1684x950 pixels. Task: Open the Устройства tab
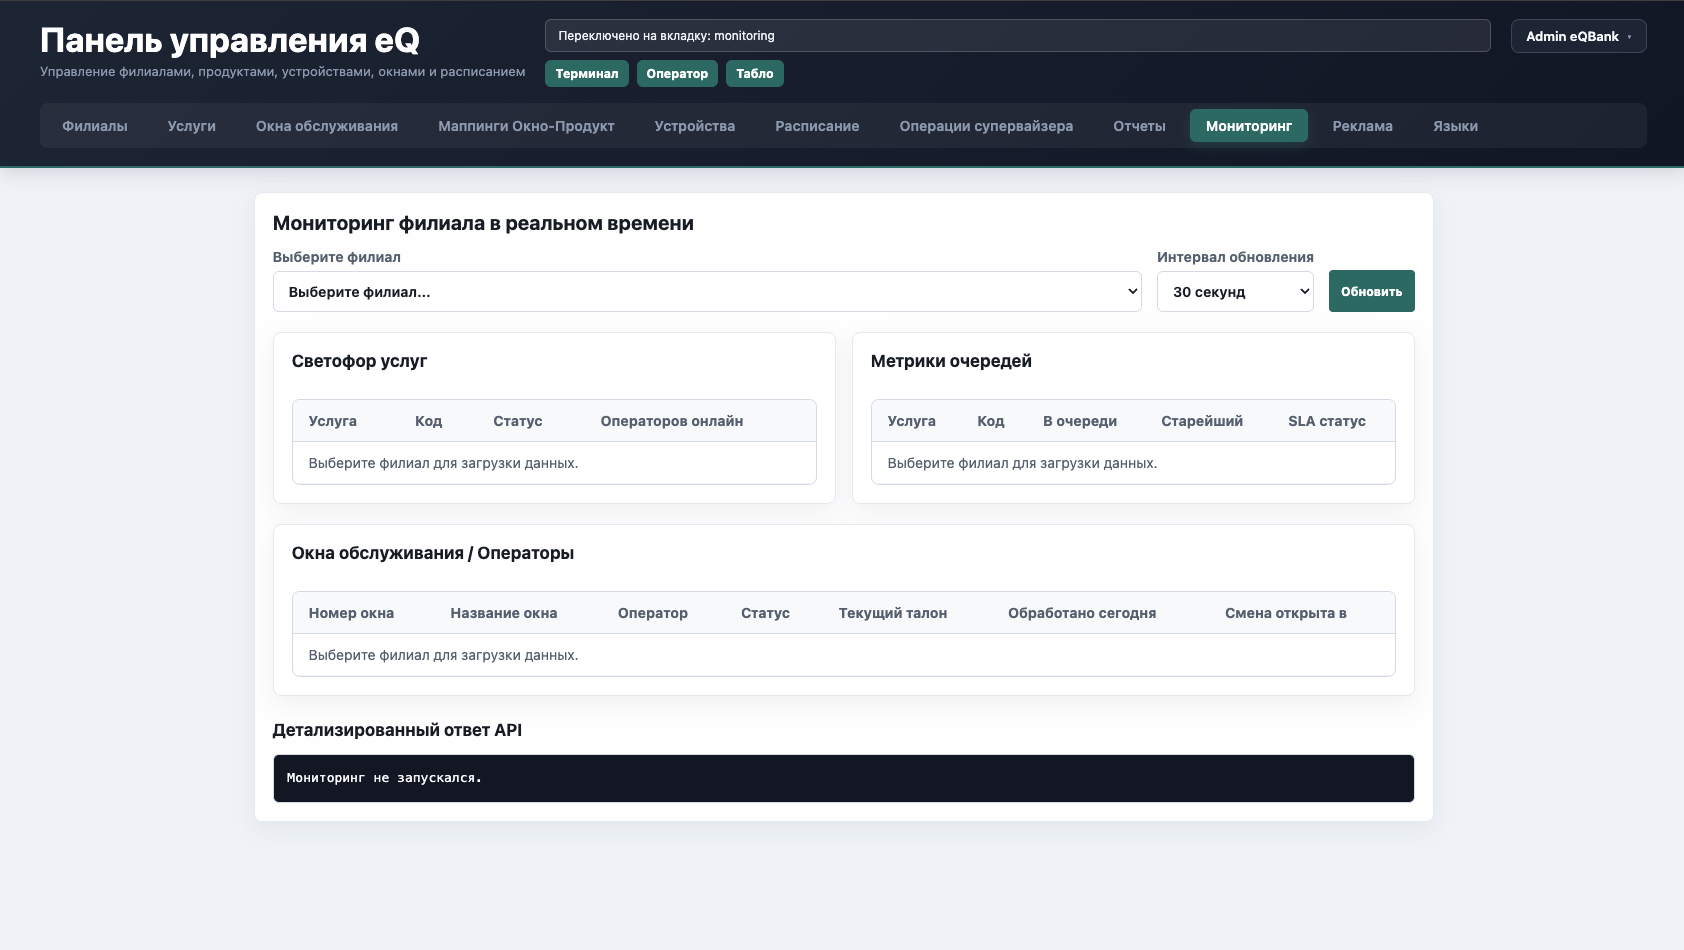click(x=695, y=126)
